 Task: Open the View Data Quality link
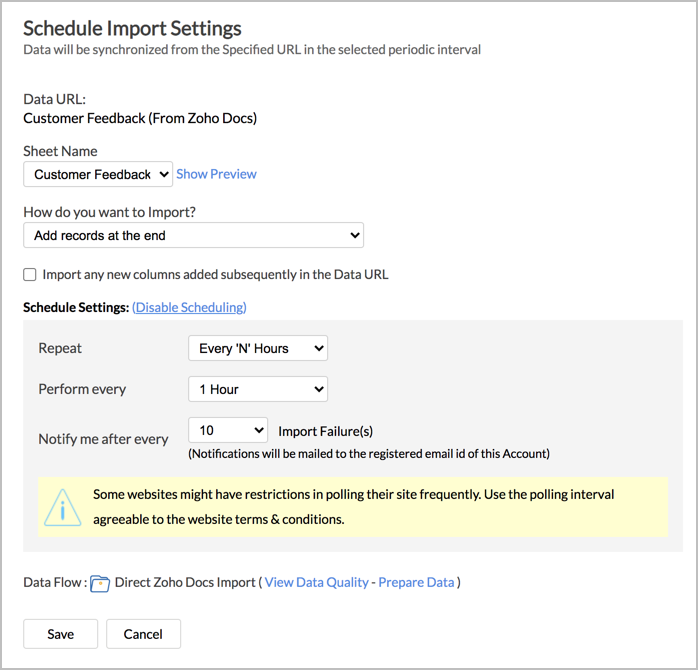[317, 582]
